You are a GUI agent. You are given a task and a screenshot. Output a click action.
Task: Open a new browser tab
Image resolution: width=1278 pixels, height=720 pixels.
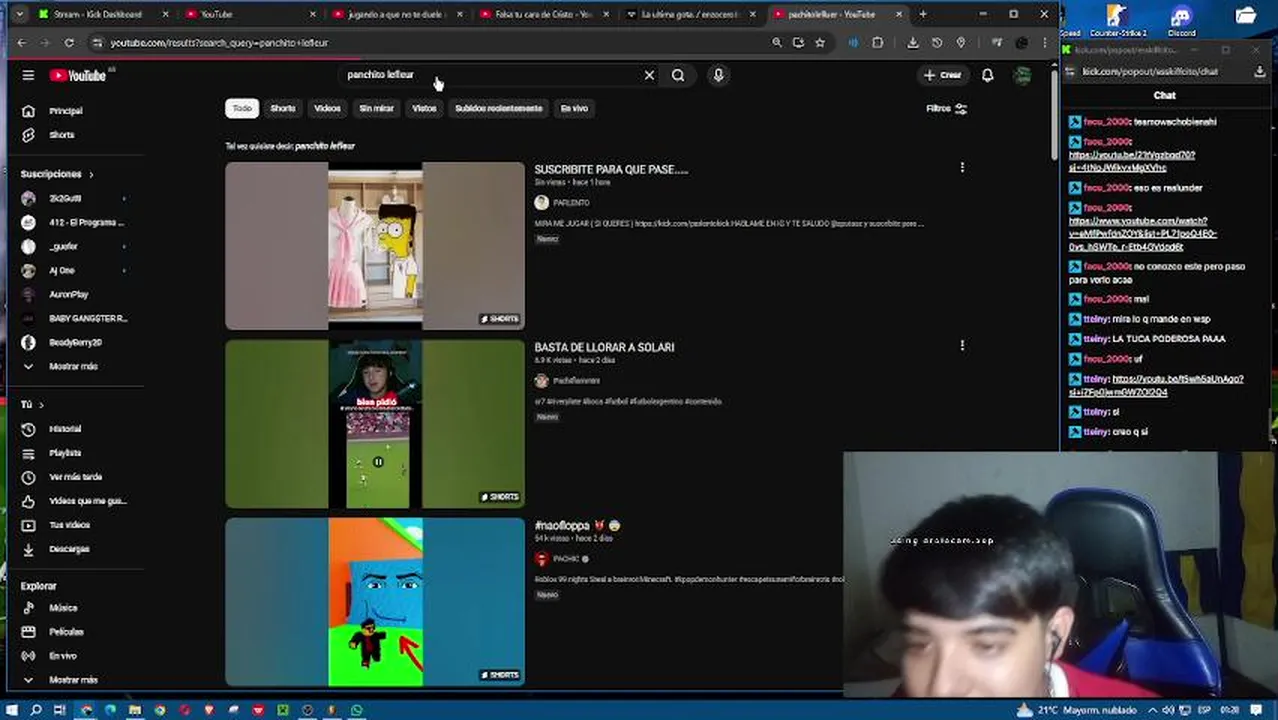point(922,14)
